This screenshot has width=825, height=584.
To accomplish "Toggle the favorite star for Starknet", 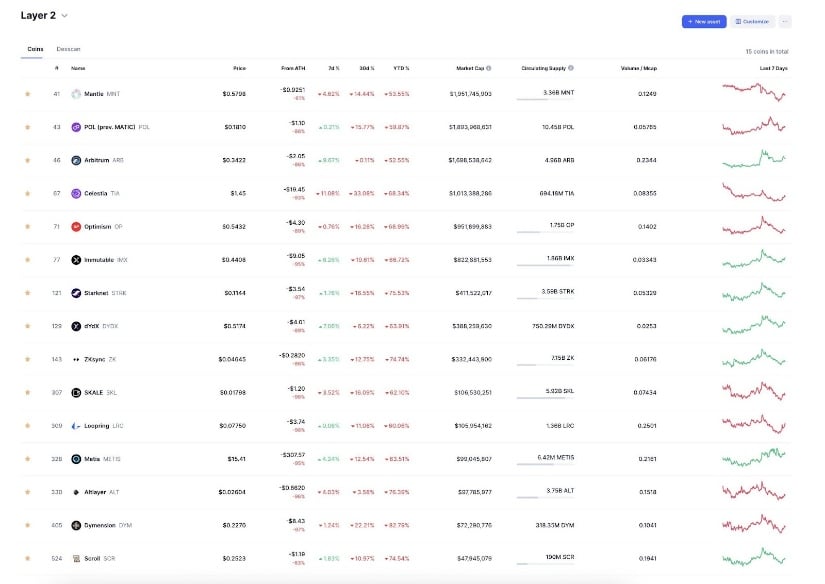I will pos(27,293).
